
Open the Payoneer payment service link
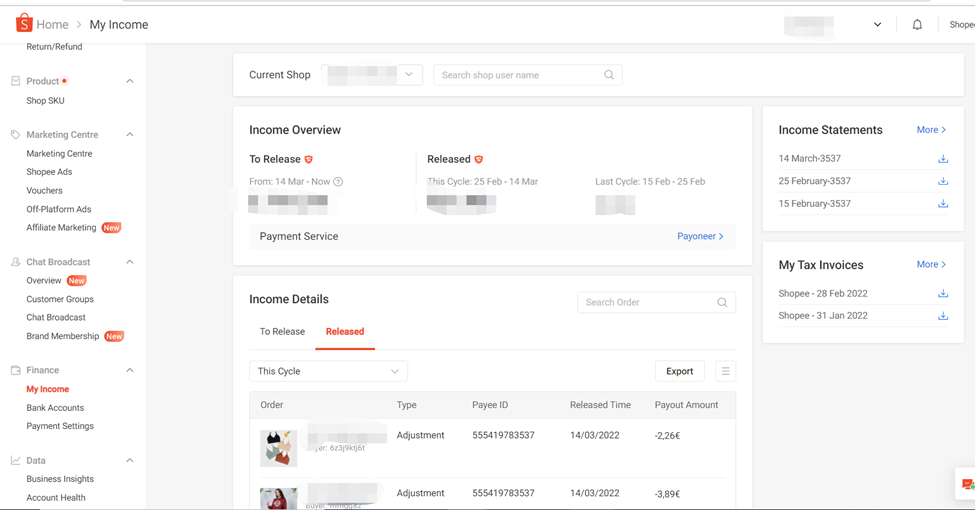(x=700, y=237)
